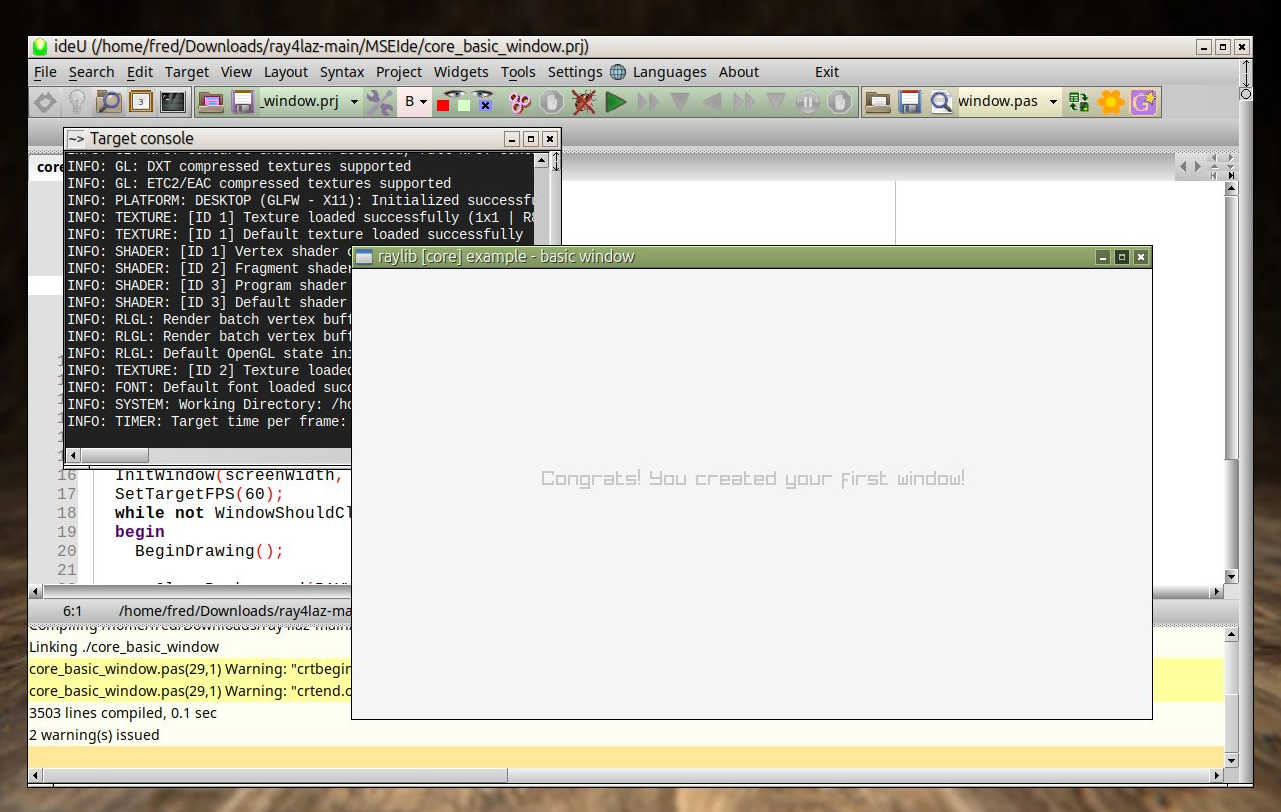
Task: Open the B build mode dropdown
Action: [x=423, y=102]
